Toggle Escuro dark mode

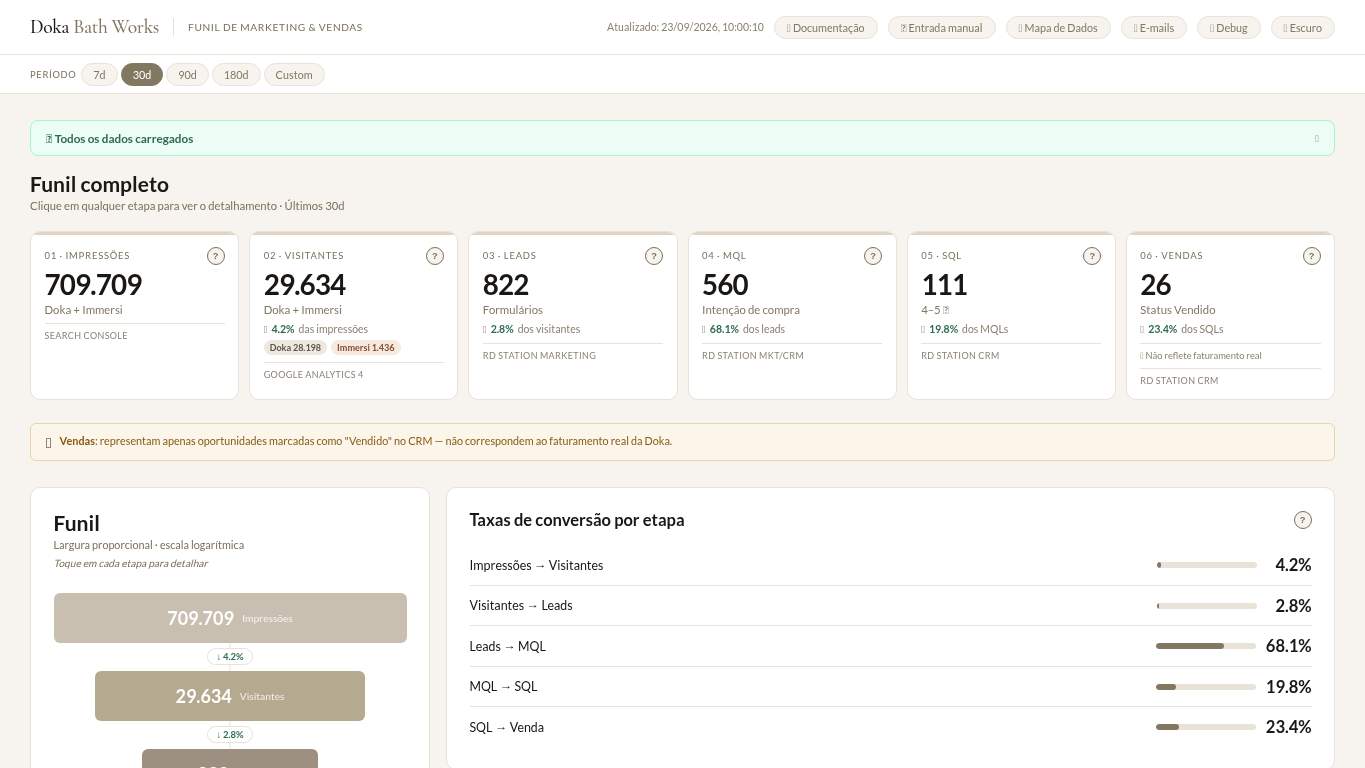pos(1302,28)
